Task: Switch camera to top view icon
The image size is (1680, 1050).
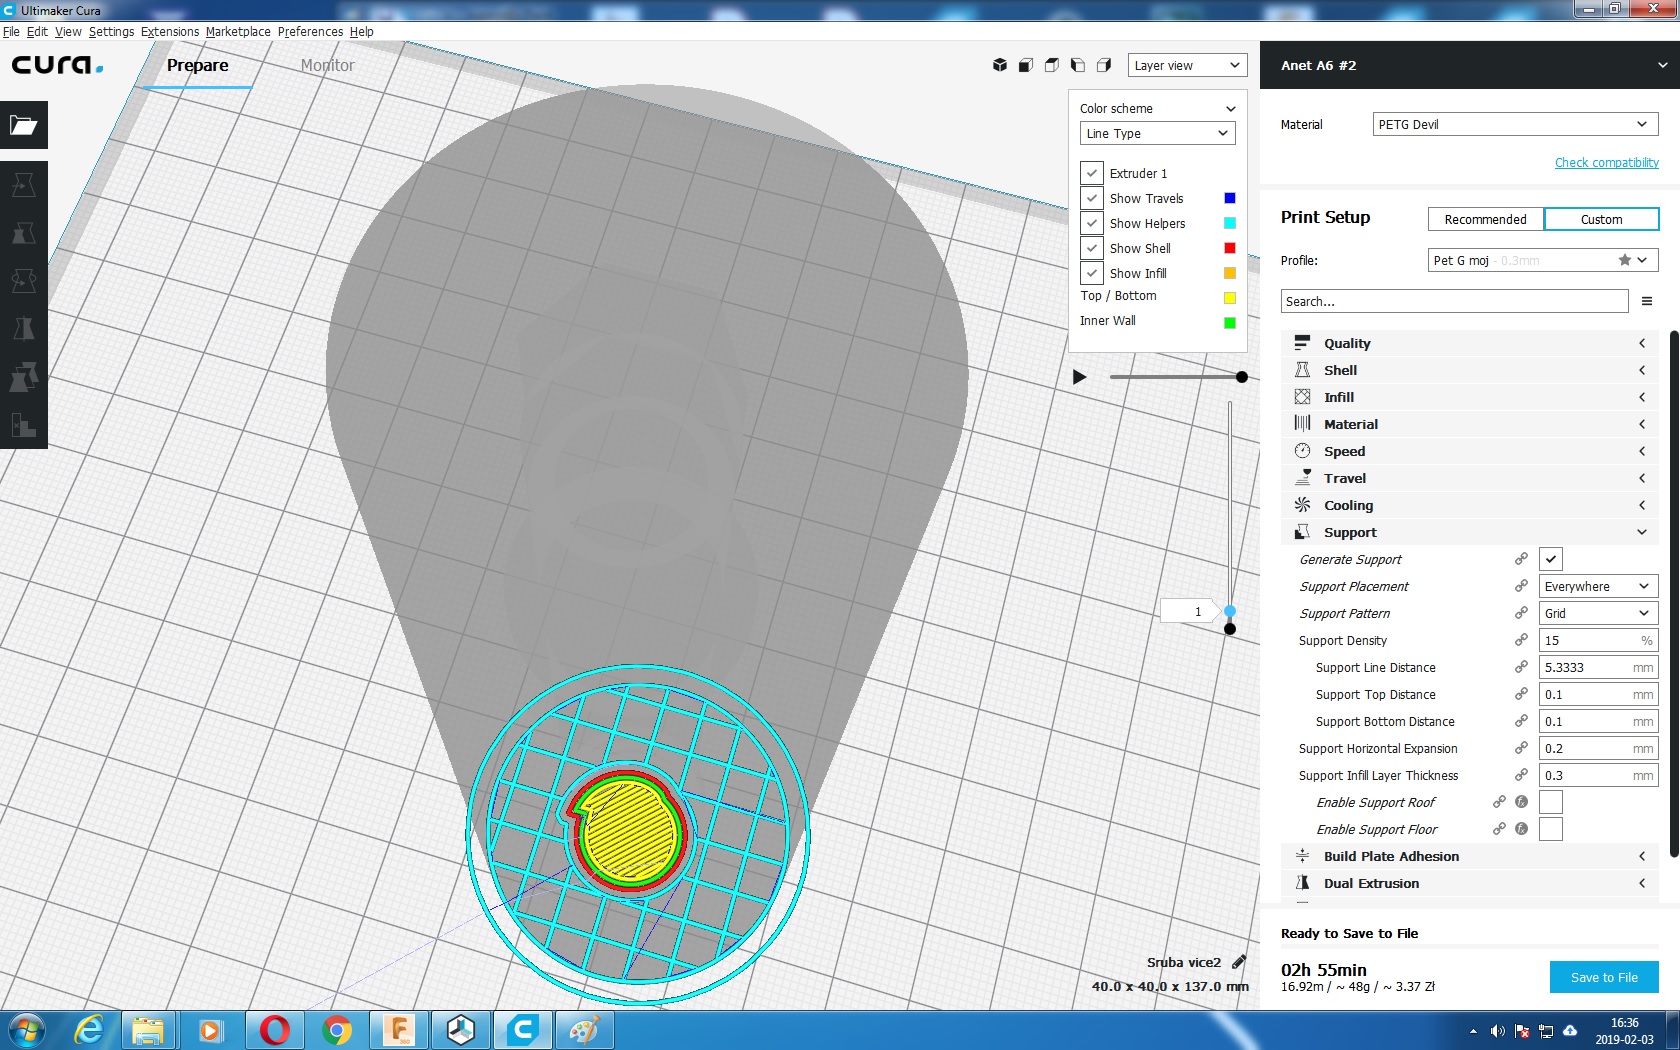Action: point(1051,65)
